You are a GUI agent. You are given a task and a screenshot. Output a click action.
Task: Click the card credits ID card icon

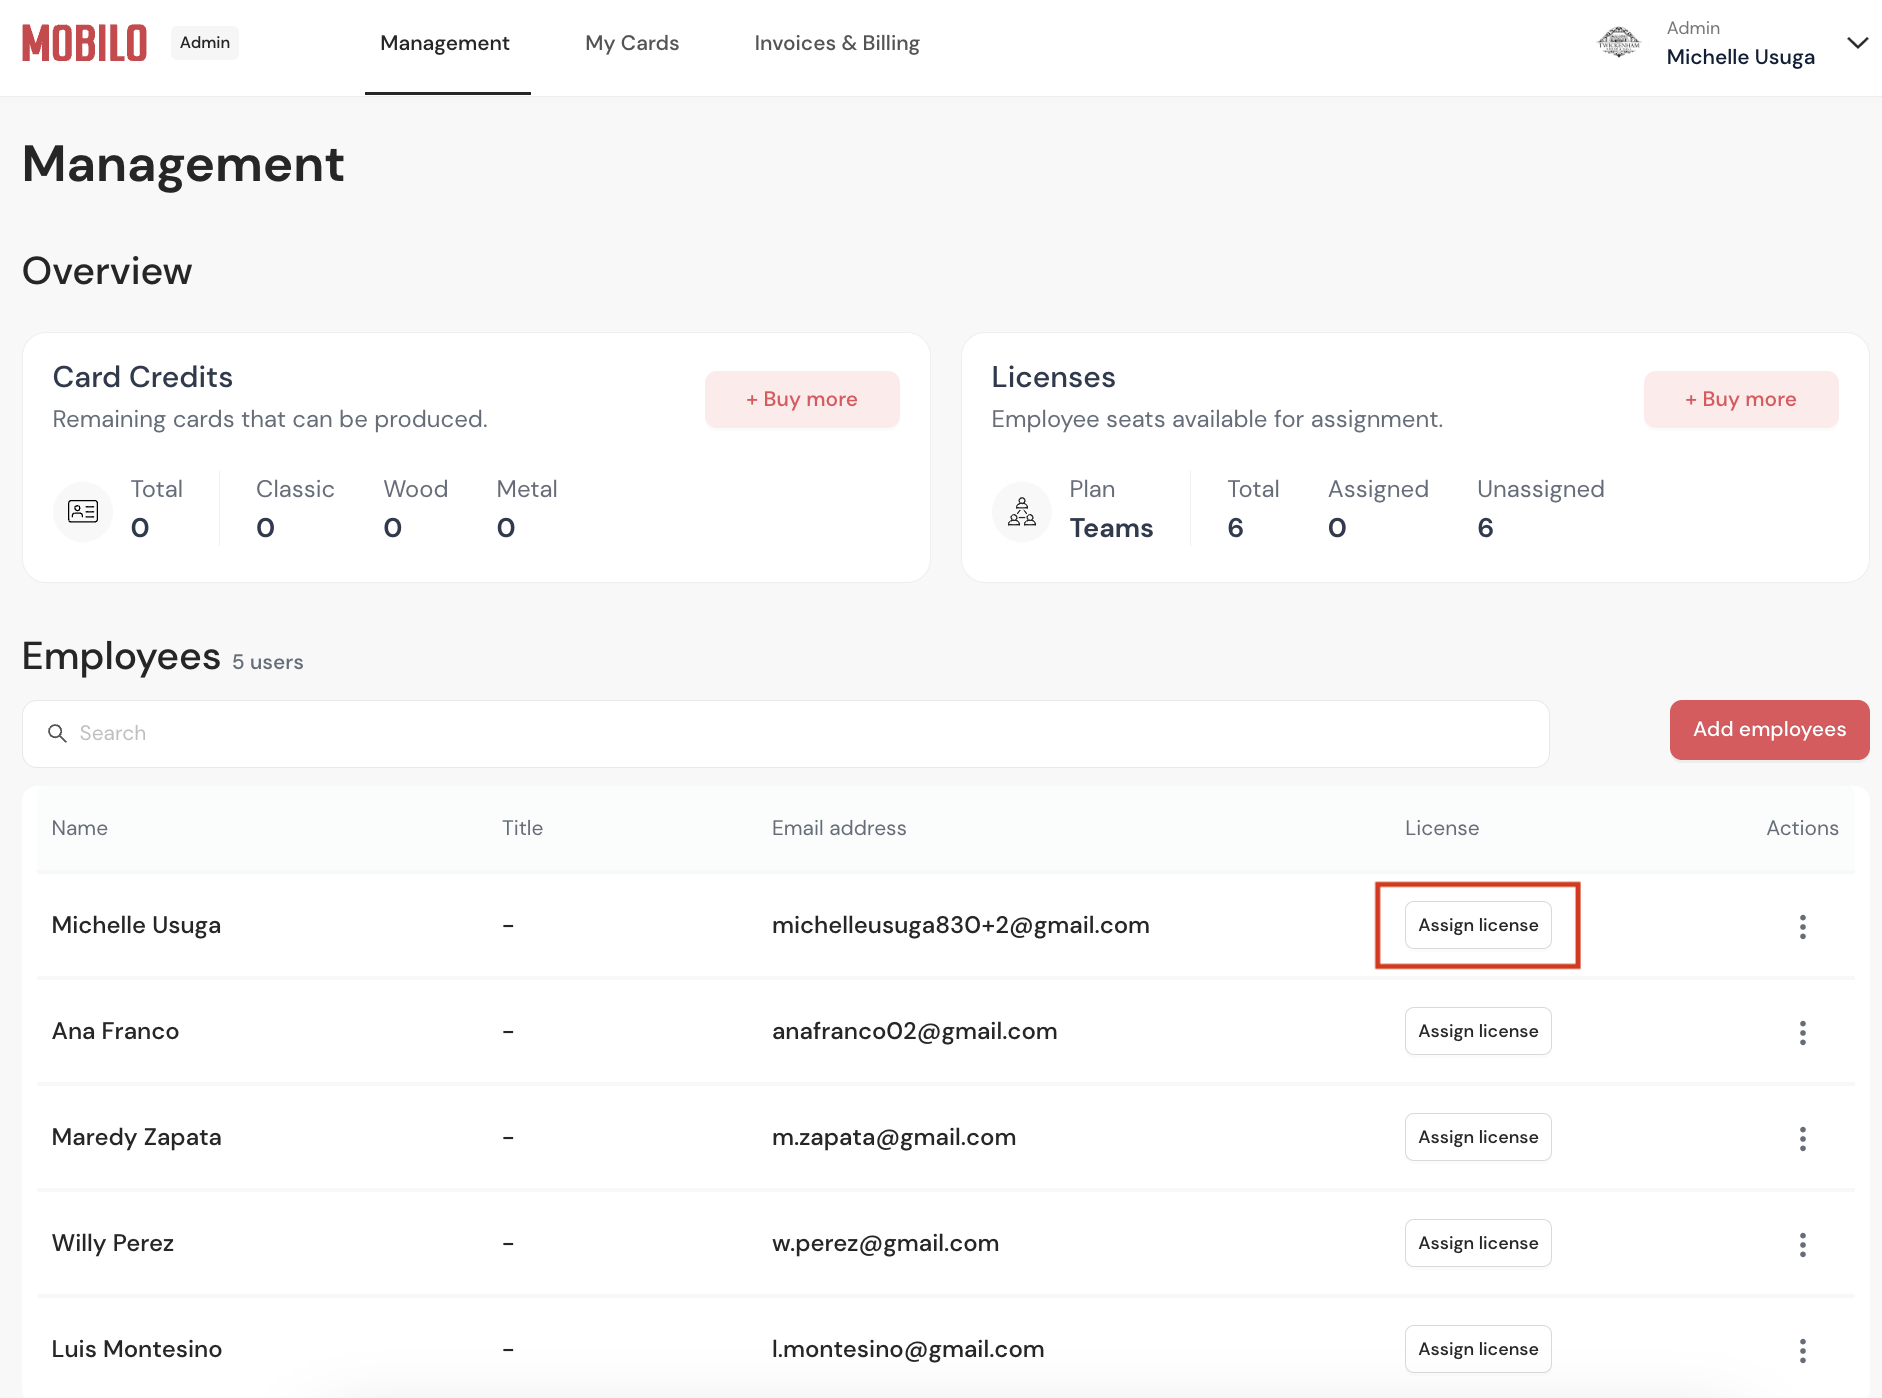tap(83, 511)
